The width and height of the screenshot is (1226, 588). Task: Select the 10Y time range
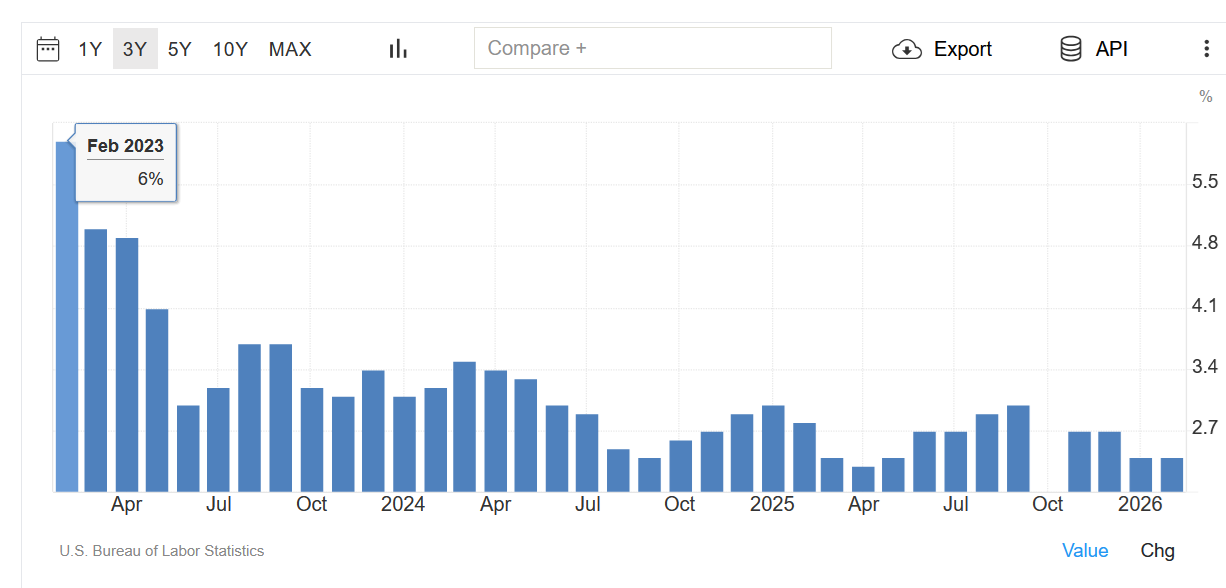(x=230, y=49)
